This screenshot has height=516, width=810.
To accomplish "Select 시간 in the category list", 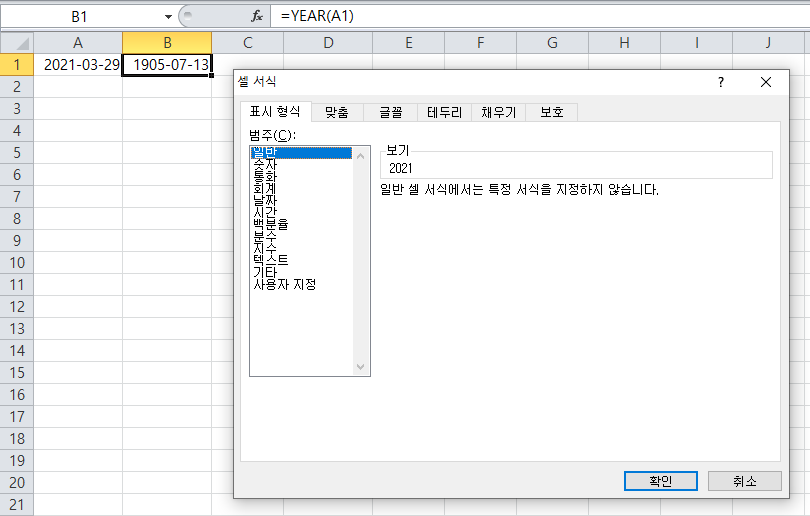I will 301,212.
